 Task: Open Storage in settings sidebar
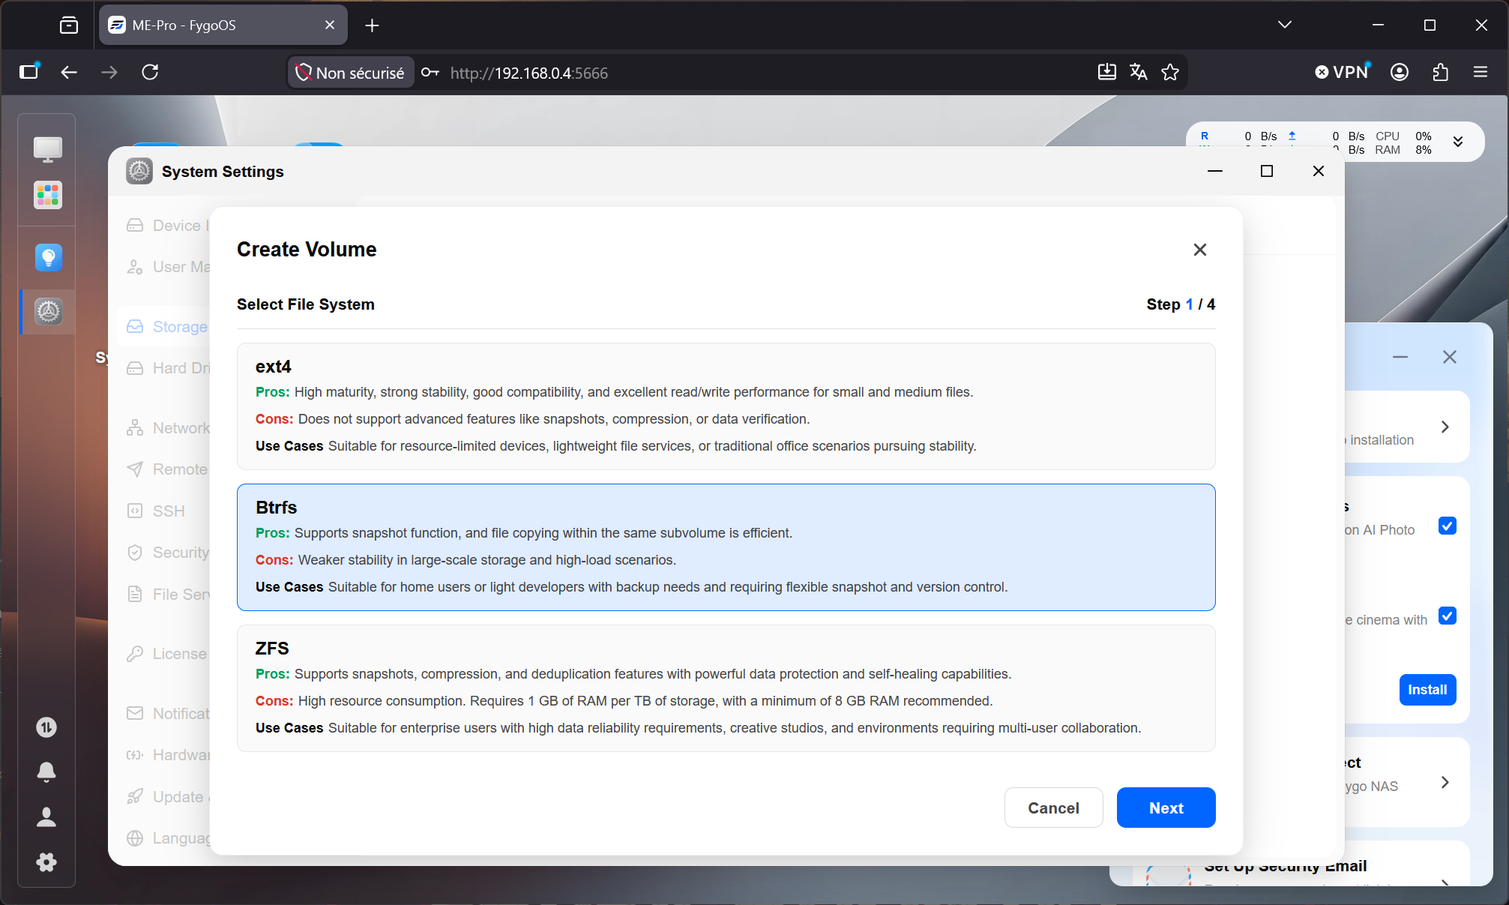(167, 327)
